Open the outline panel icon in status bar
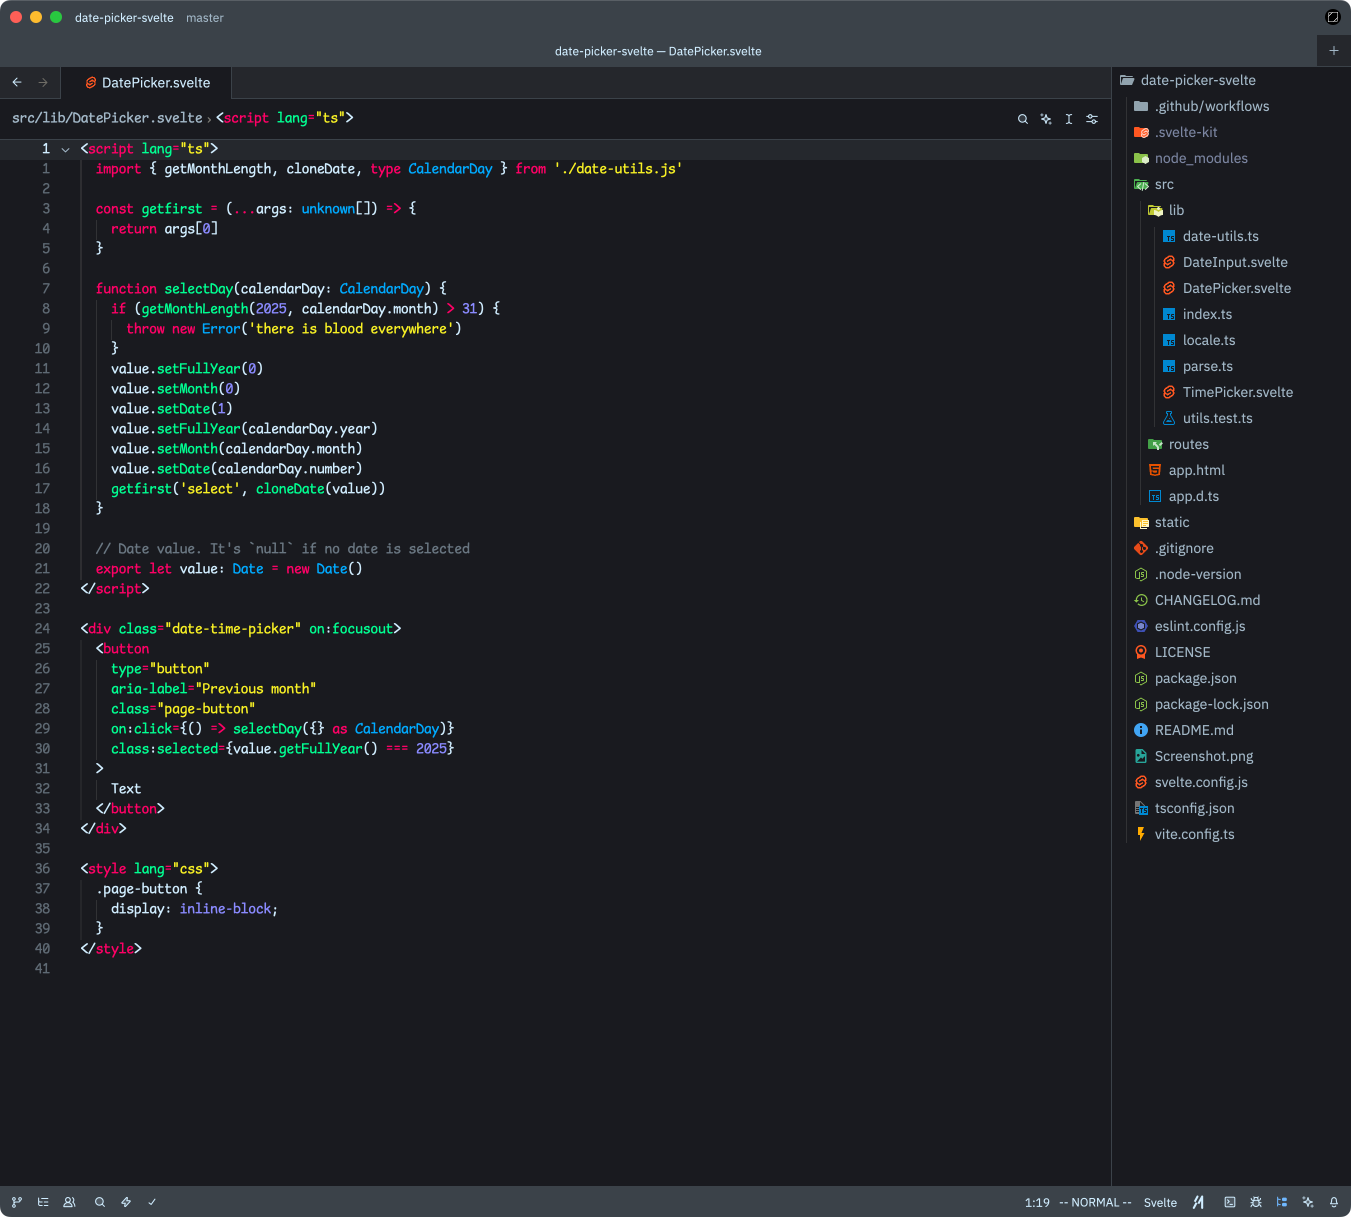Viewport: 1351px width, 1217px height. 43,1202
